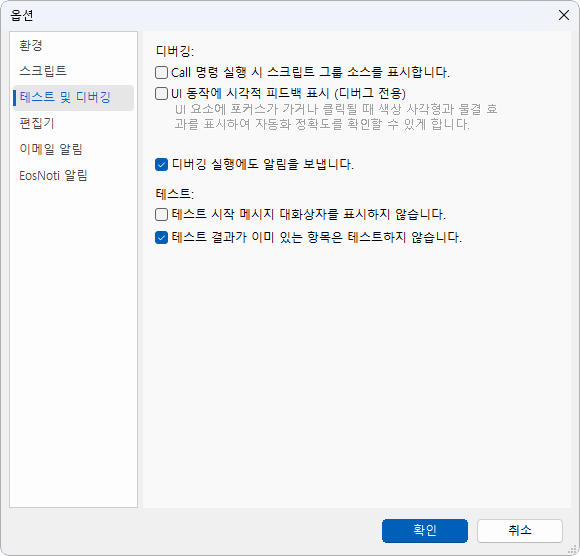Confirm with the 확인 button
The width and height of the screenshot is (580, 556).
pyautogui.click(x=425, y=531)
